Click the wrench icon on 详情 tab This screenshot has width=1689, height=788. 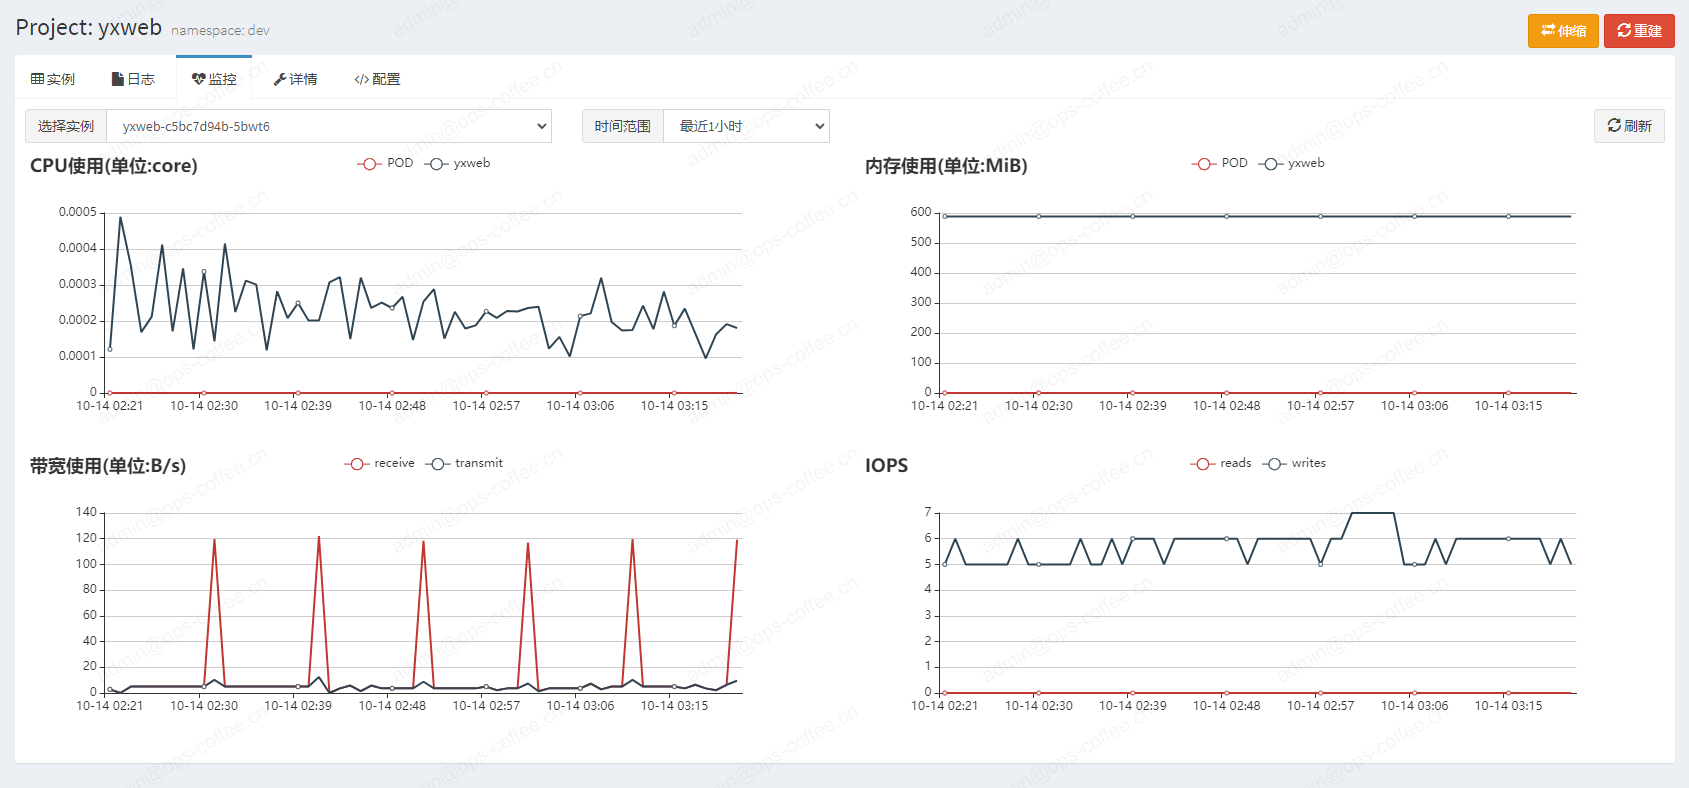[280, 79]
